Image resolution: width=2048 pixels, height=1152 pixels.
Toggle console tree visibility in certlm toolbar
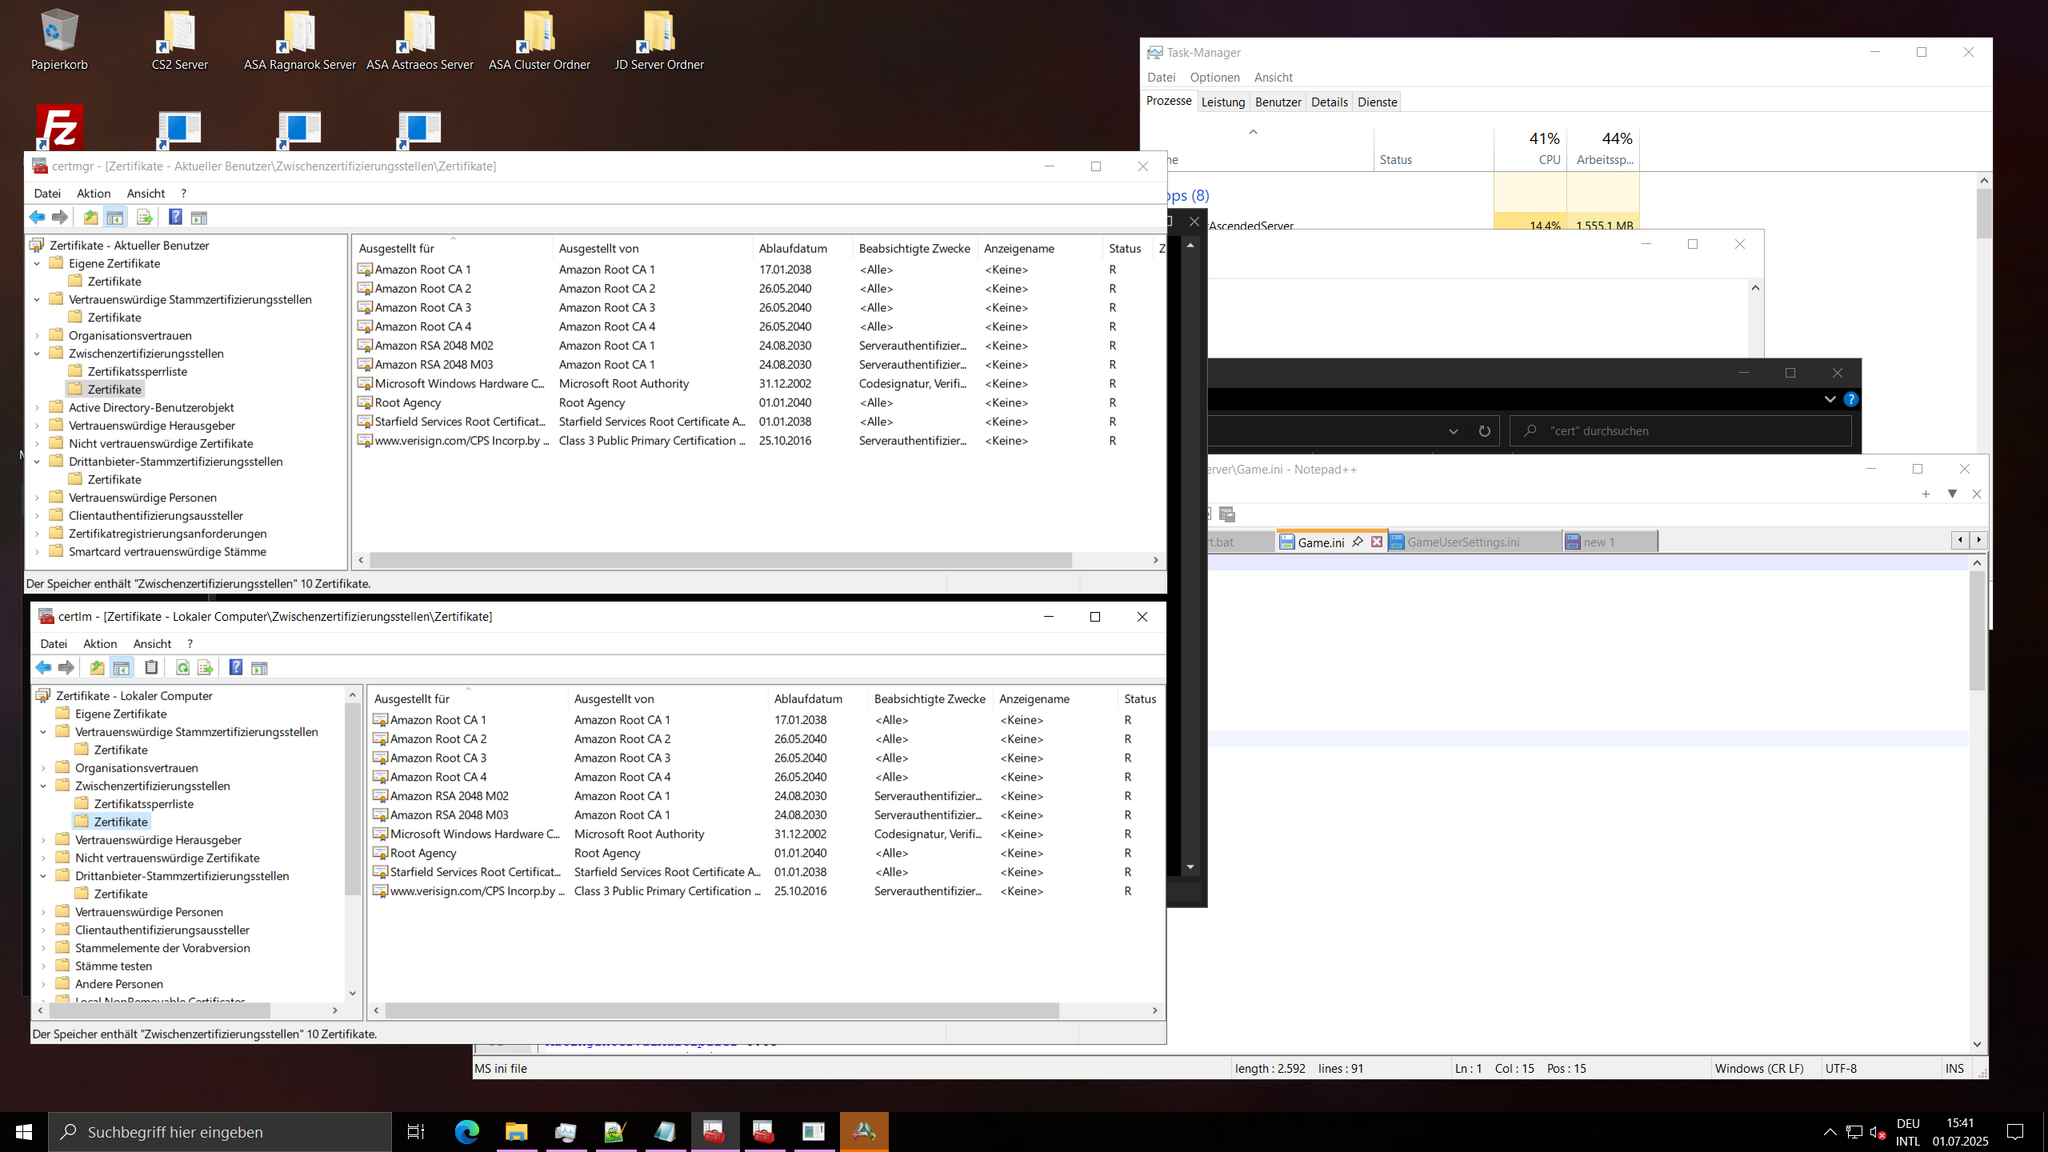tap(122, 668)
